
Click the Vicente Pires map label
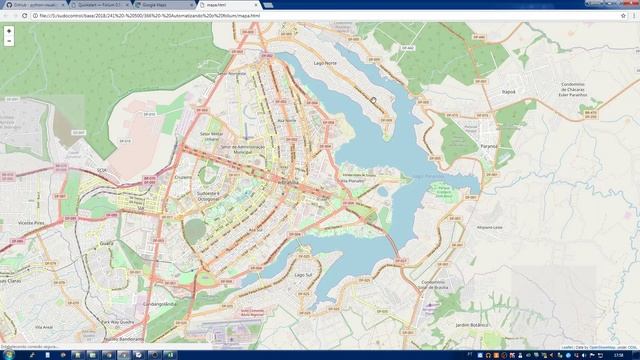pyautogui.click(x=31, y=223)
